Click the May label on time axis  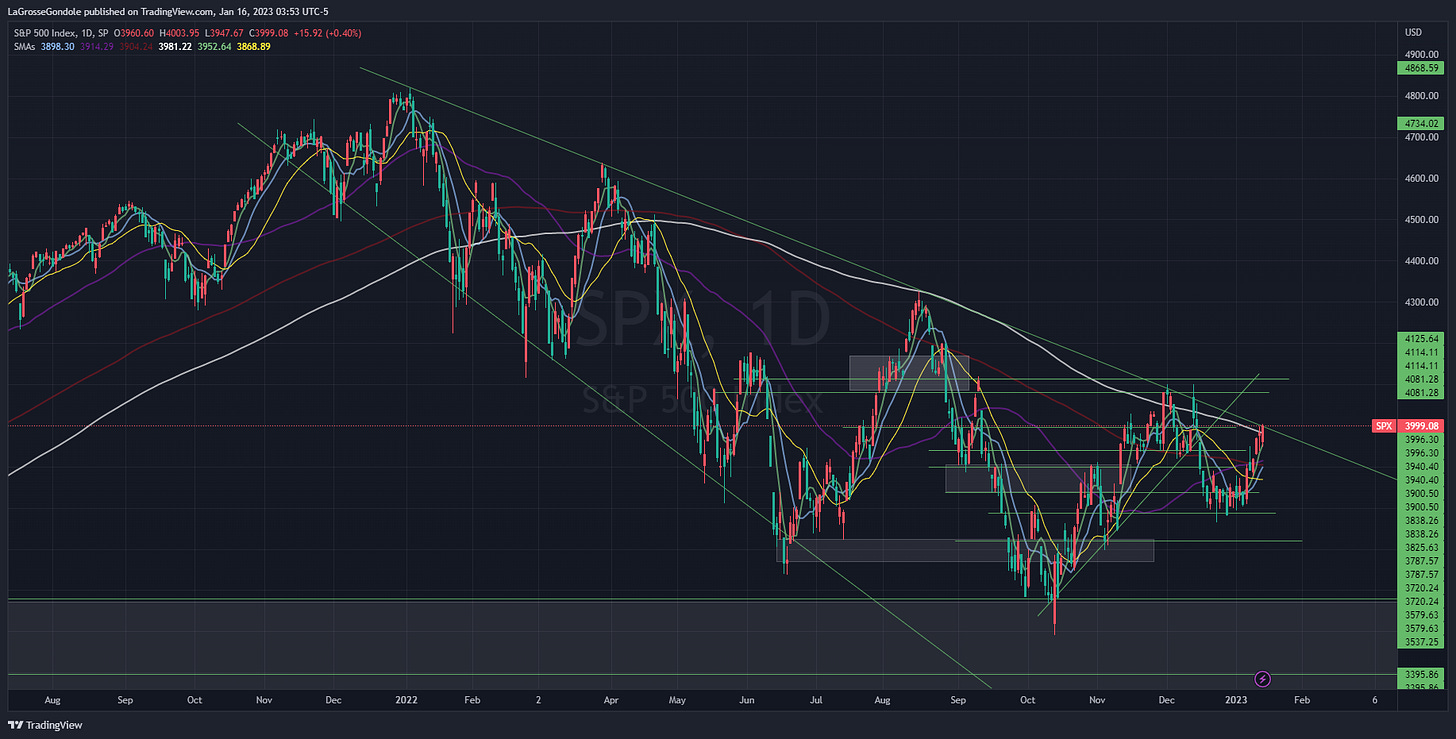click(x=679, y=702)
